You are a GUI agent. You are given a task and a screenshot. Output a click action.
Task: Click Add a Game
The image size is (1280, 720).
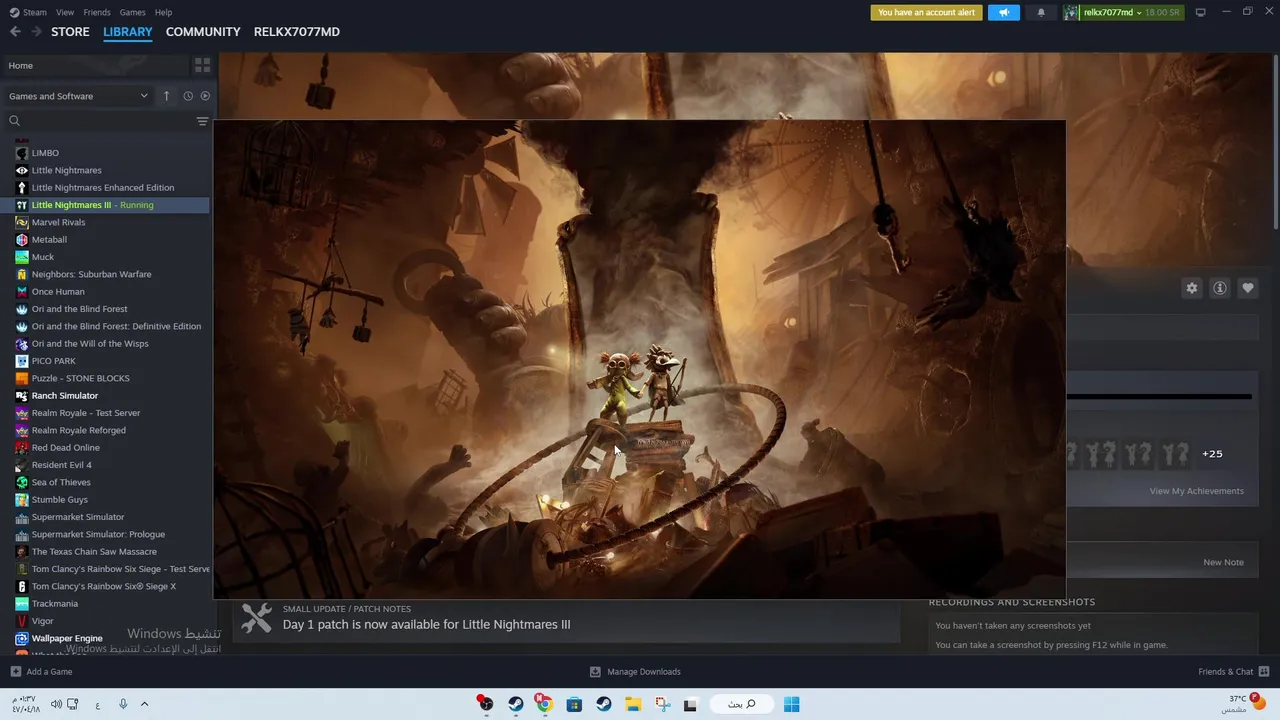point(41,672)
